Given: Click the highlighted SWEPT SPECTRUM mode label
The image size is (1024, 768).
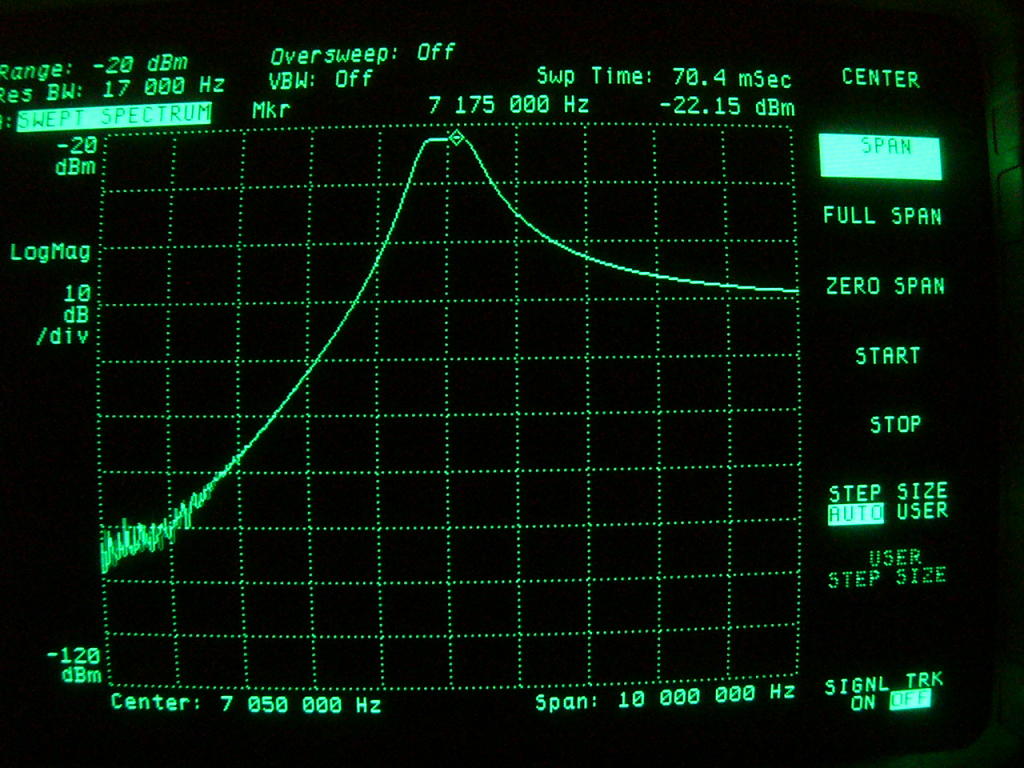Looking at the screenshot, I should click(x=113, y=113).
